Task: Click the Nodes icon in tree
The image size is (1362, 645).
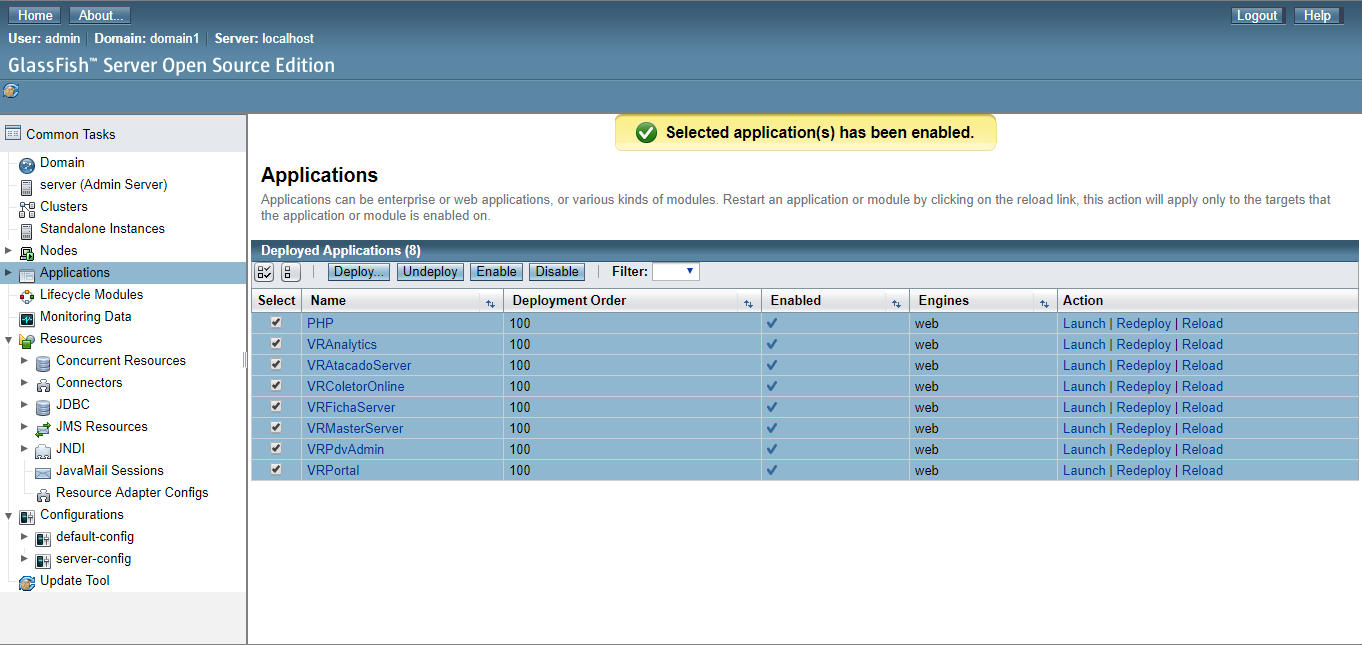Action: (27, 253)
